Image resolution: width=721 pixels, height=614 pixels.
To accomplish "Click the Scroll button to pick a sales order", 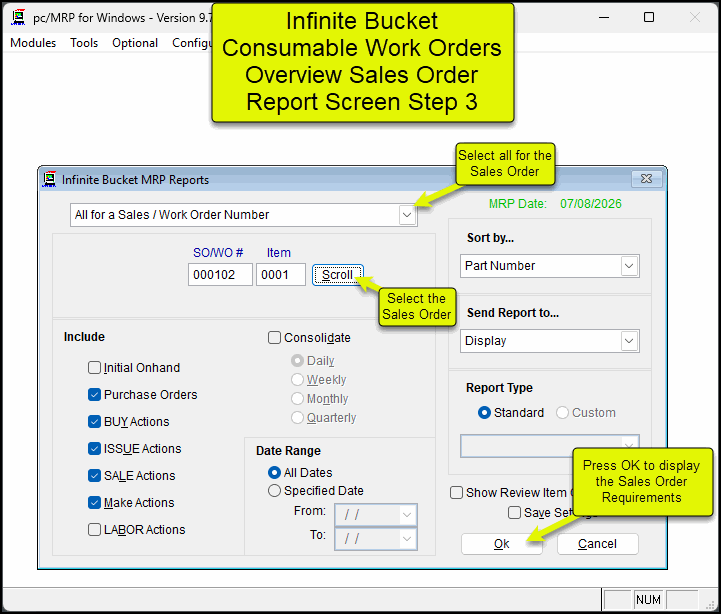I will pos(338,275).
